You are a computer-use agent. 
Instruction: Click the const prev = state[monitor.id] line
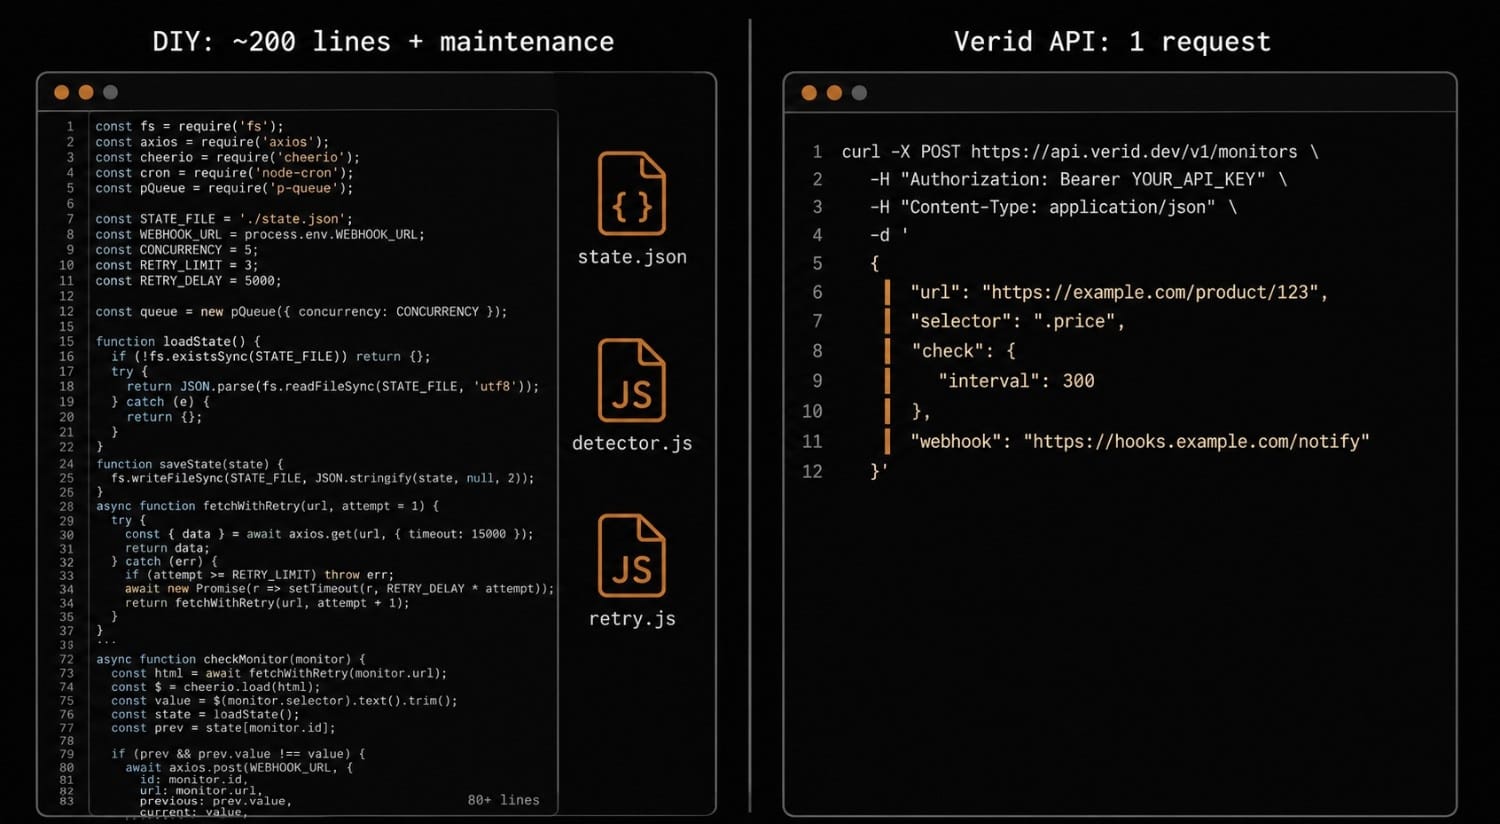(223, 728)
